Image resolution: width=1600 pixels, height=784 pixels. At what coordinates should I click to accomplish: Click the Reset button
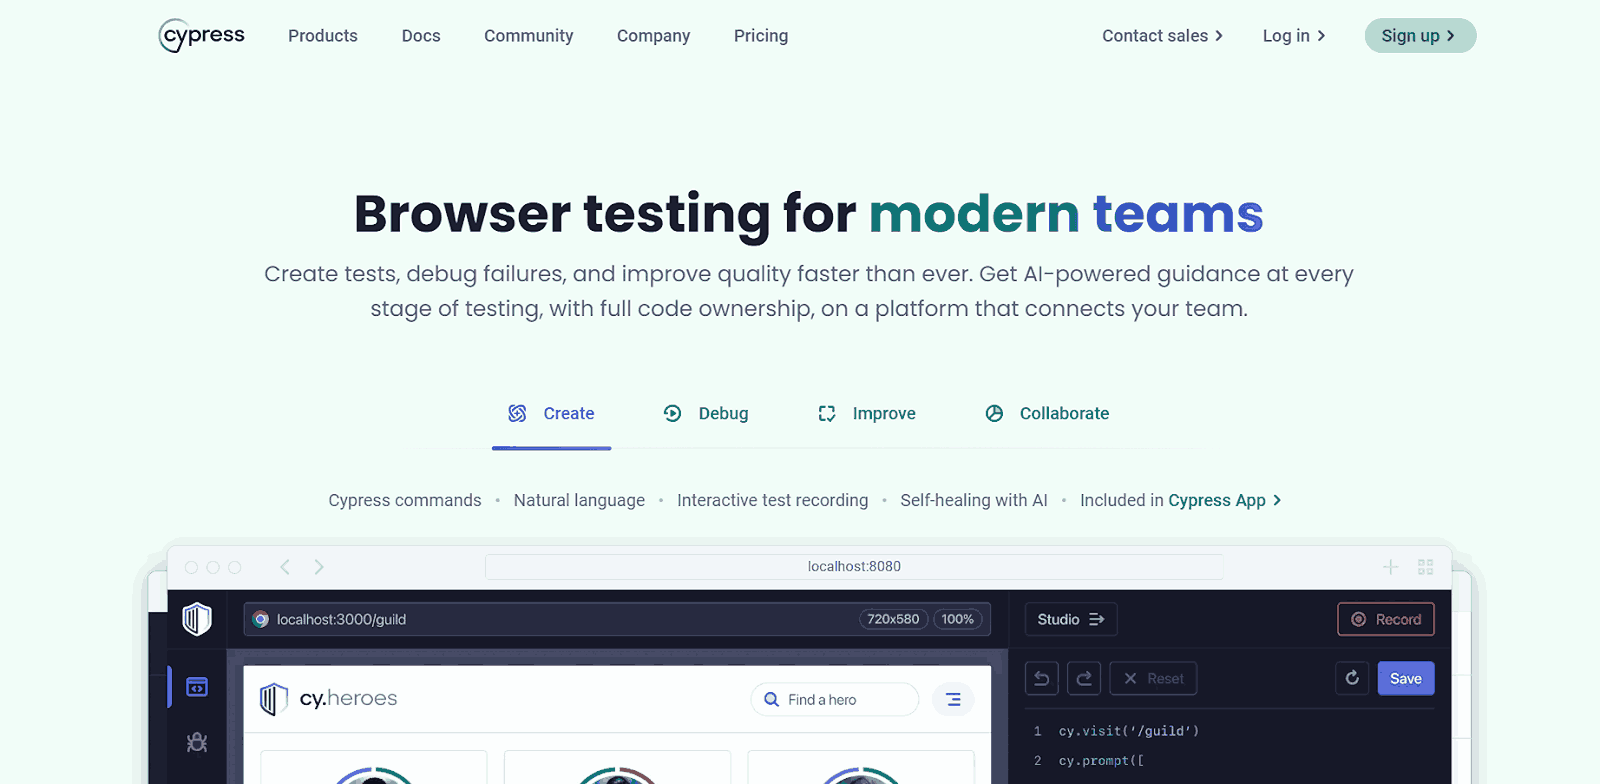click(1154, 679)
